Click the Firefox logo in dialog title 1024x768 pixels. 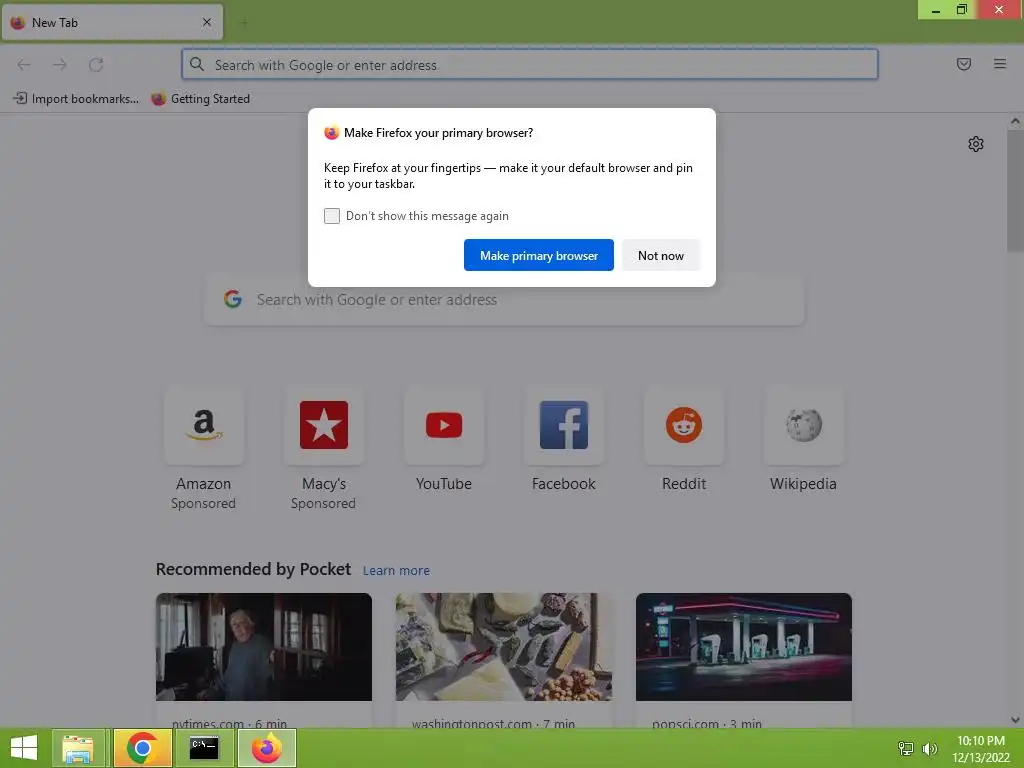332,133
